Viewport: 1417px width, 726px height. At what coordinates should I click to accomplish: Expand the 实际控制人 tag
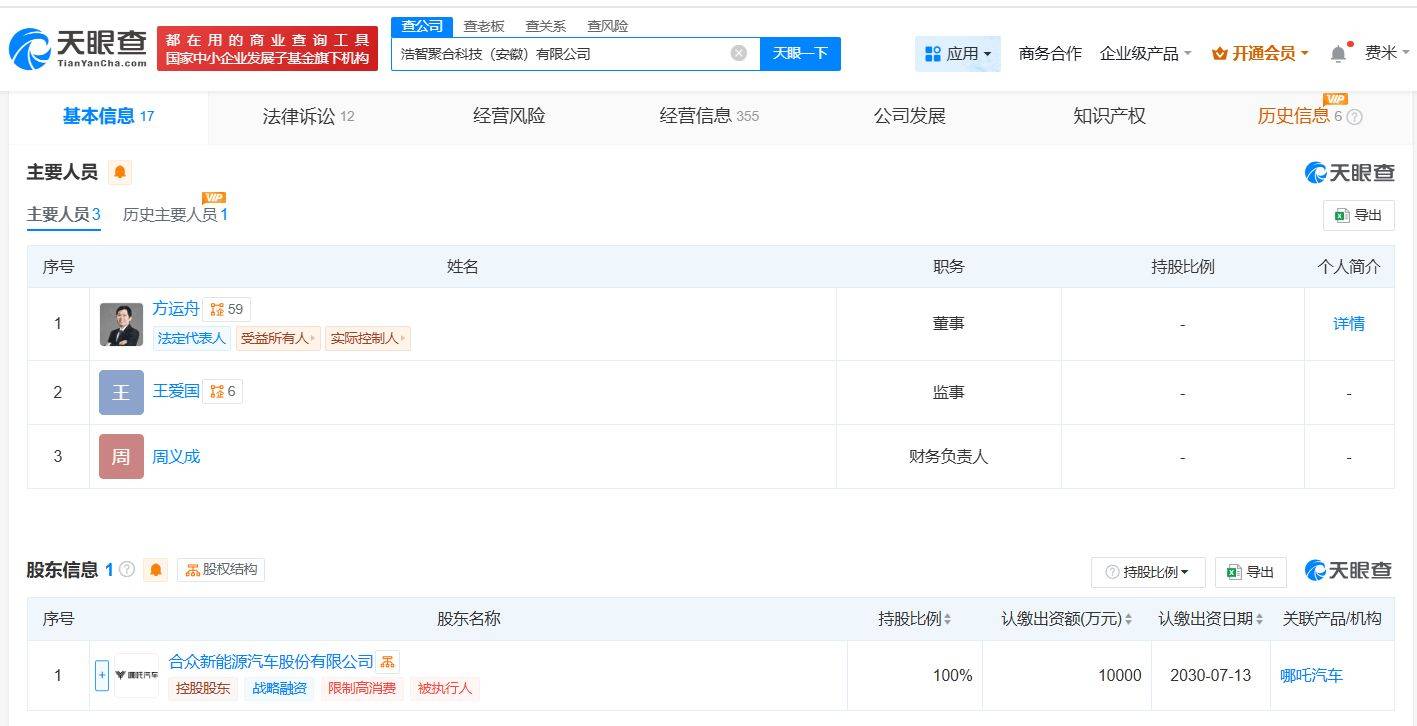click(368, 338)
